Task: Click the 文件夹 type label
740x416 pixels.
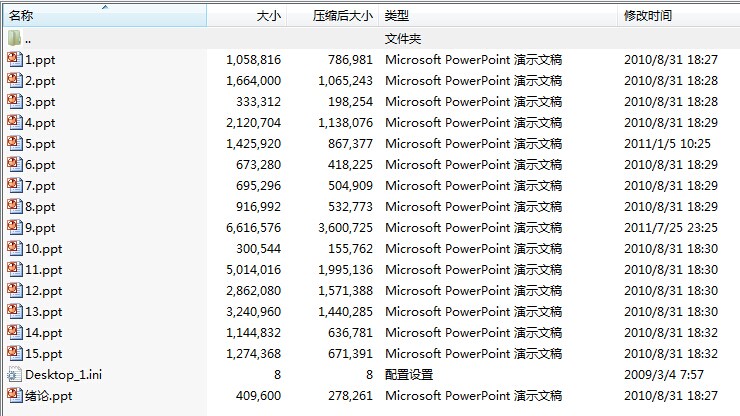Action: (x=403, y=39)
